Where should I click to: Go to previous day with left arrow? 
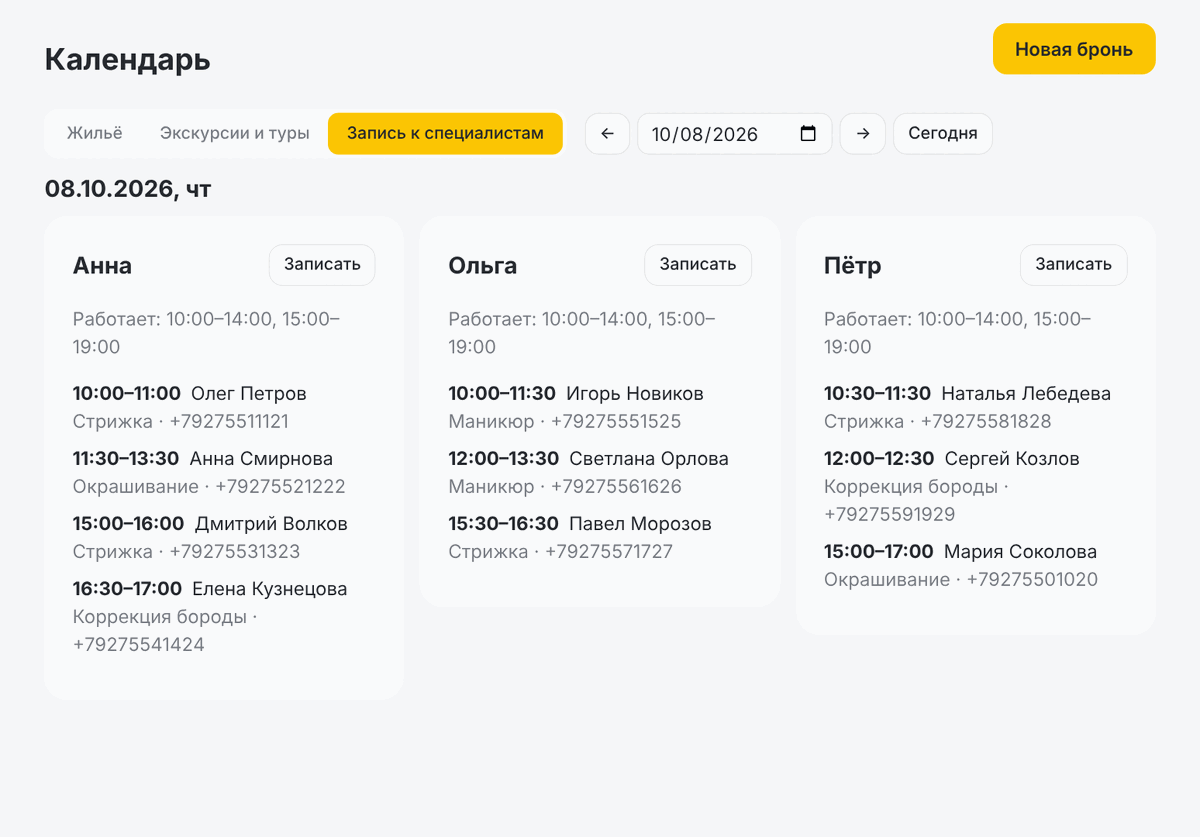[607, 134]
